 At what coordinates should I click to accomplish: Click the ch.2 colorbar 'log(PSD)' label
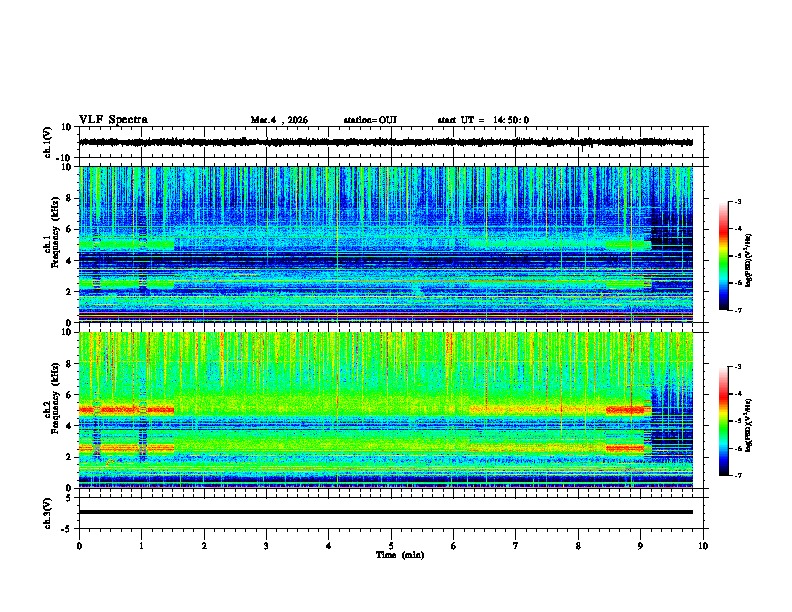tap(748, 425)
